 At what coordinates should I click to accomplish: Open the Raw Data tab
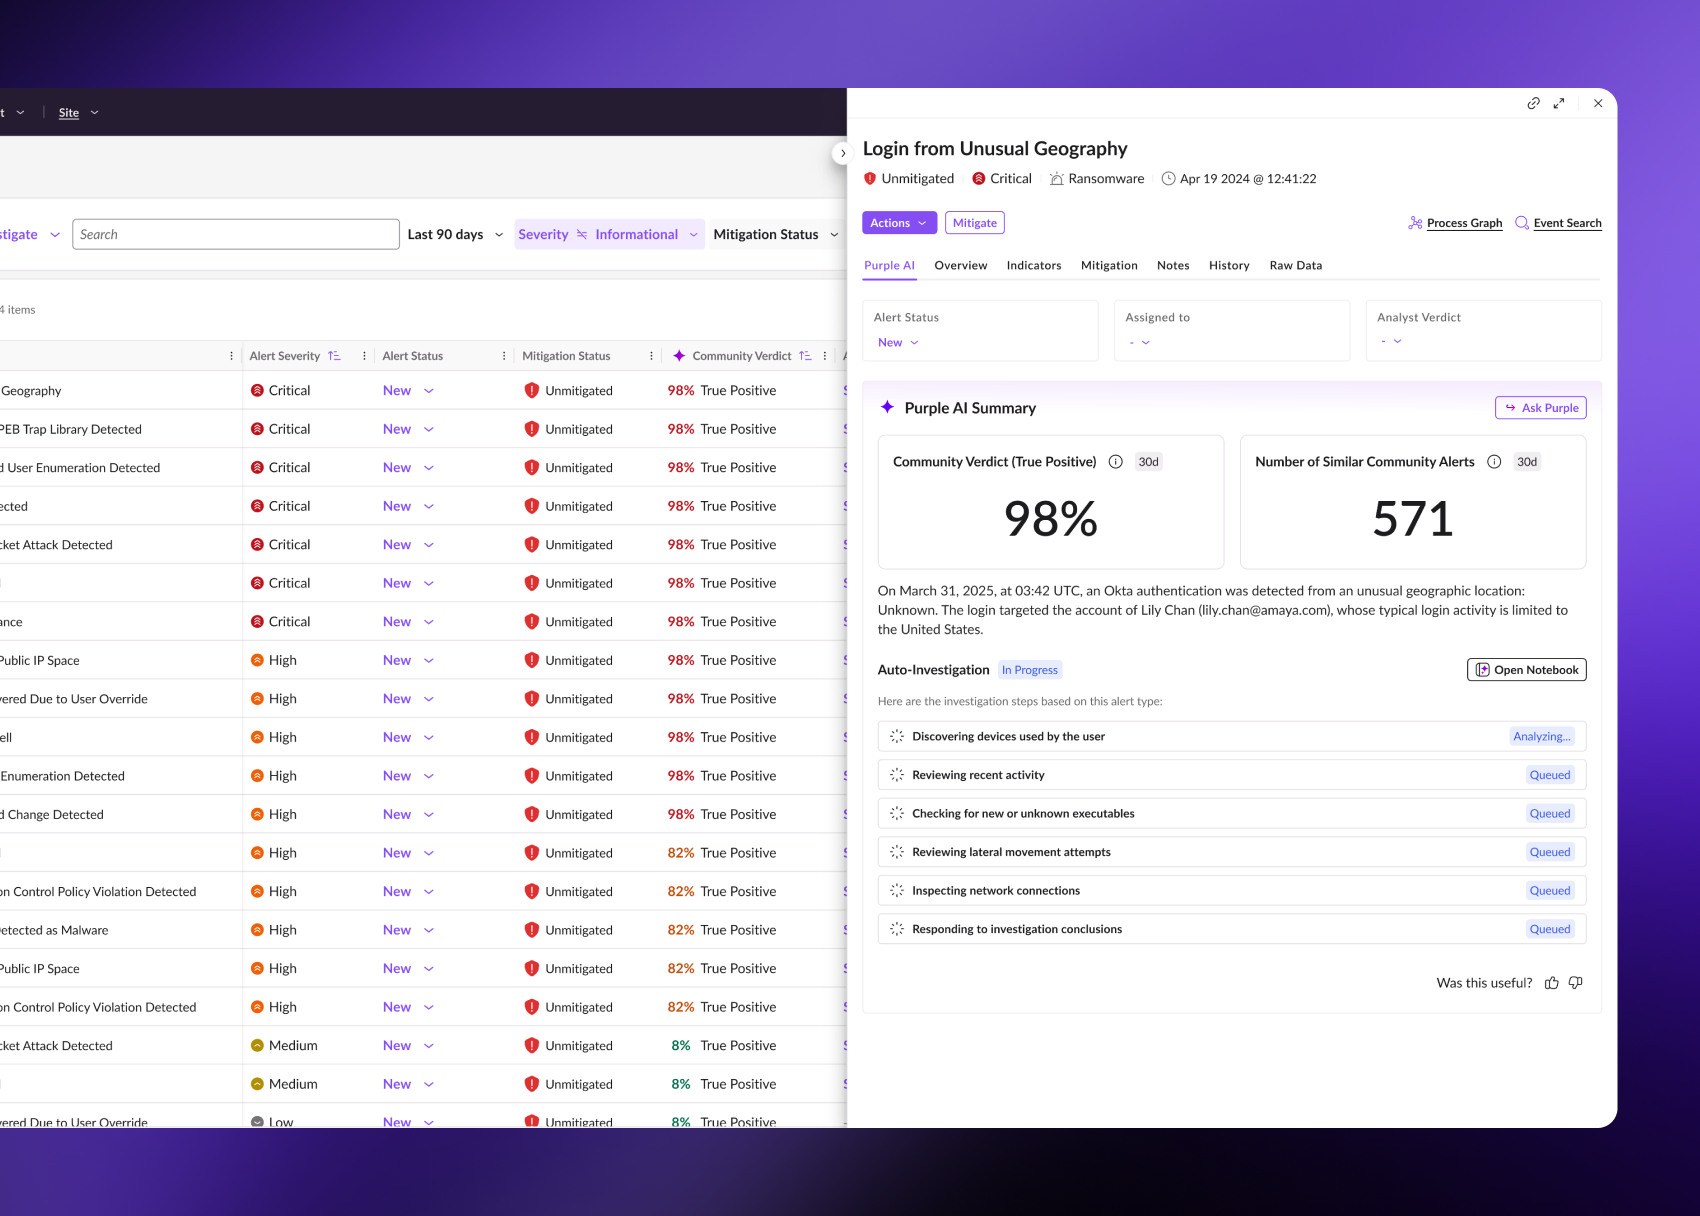pos(1295,266)
